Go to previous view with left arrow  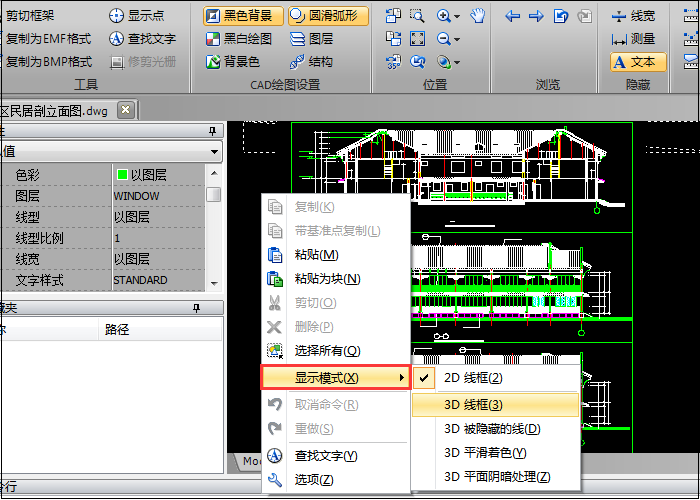click(513, 16)
